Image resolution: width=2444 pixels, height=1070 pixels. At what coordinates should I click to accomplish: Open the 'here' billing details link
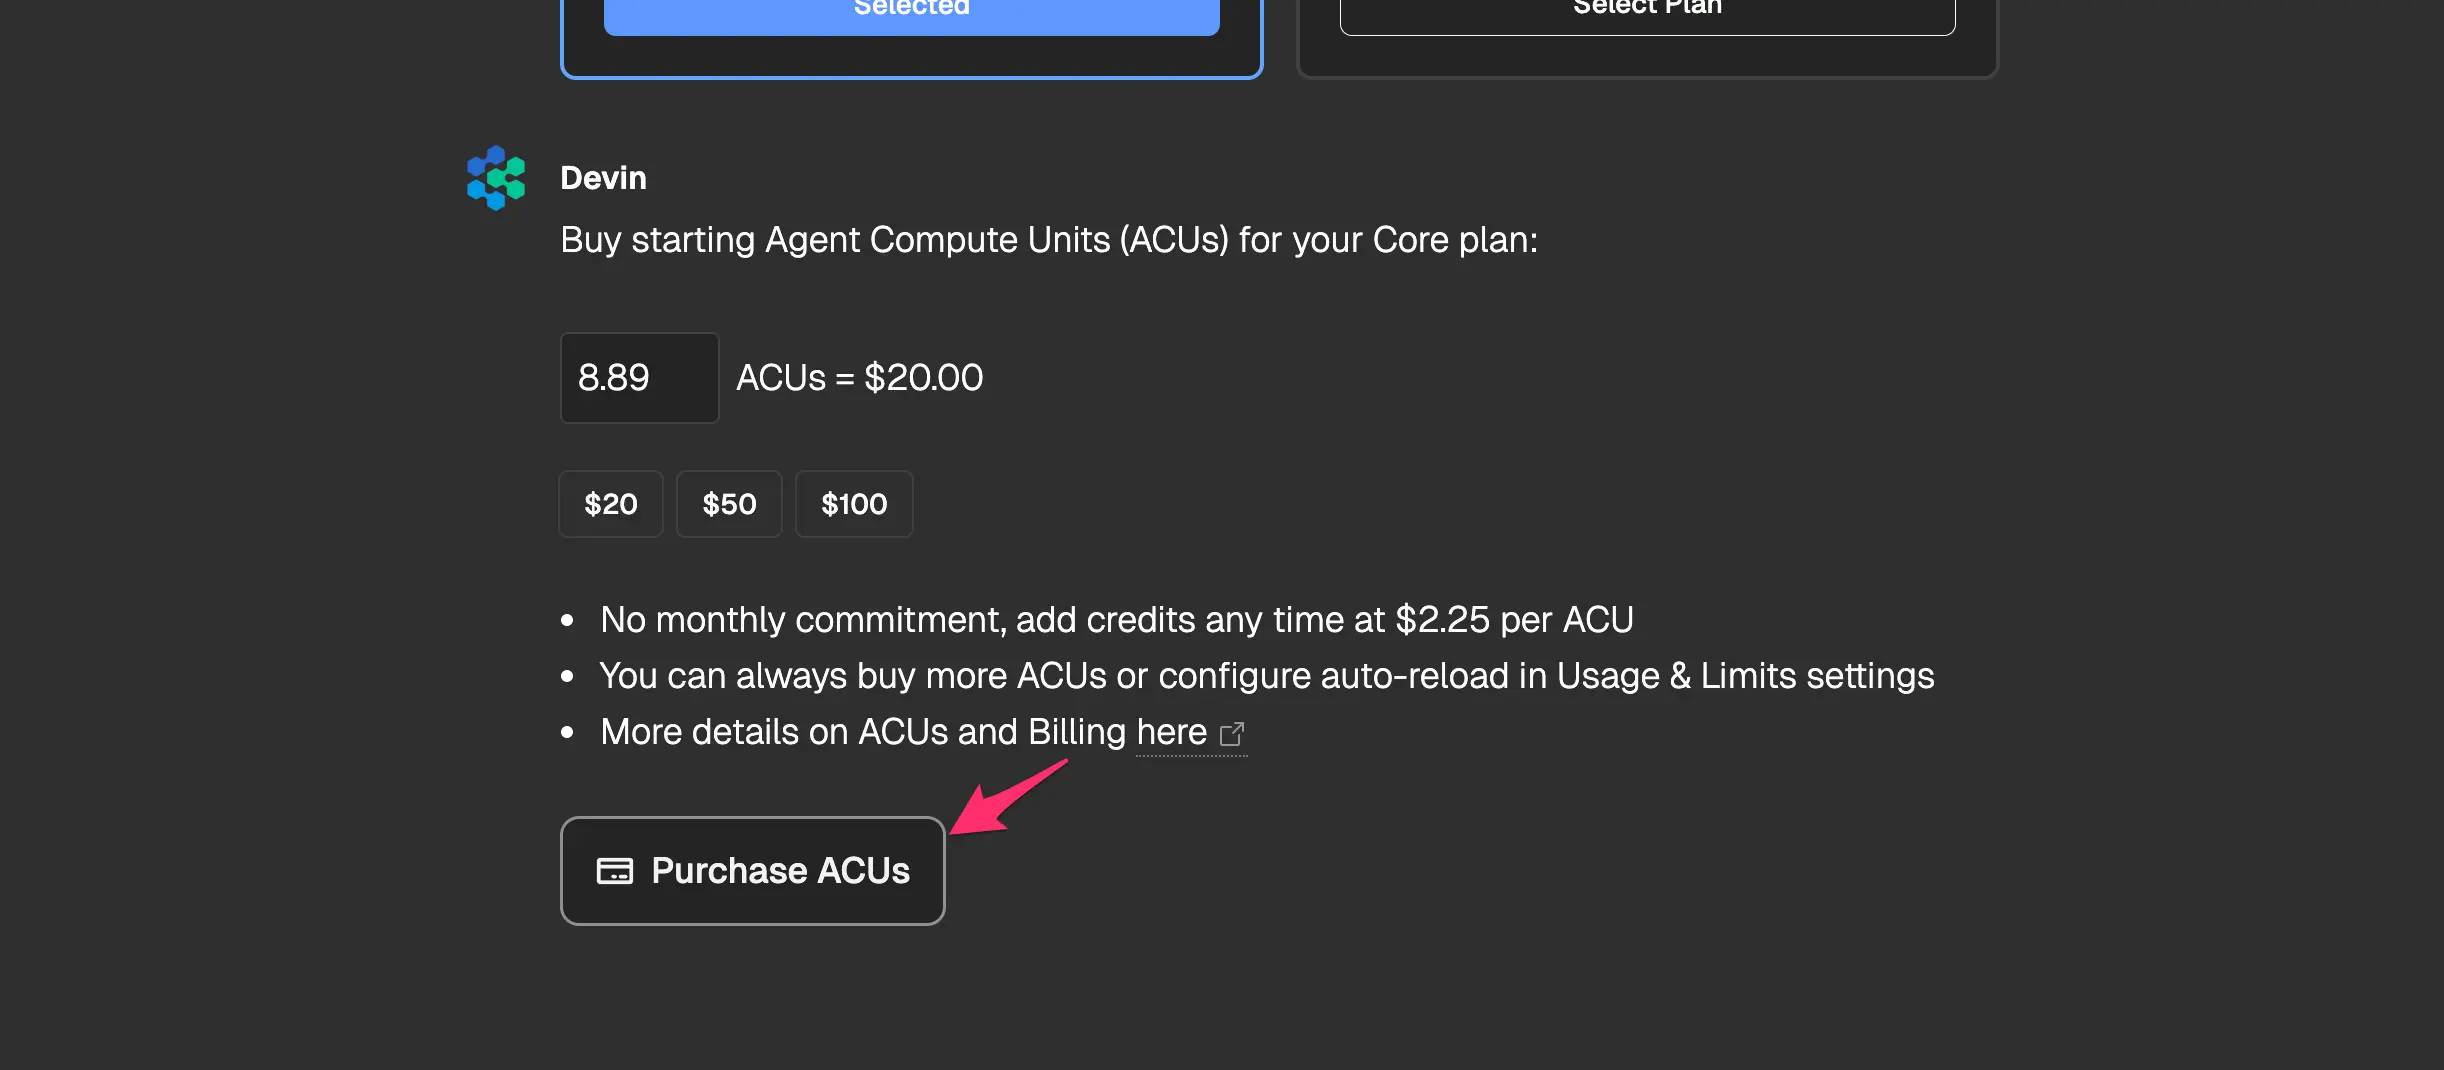pos(1171,733)
